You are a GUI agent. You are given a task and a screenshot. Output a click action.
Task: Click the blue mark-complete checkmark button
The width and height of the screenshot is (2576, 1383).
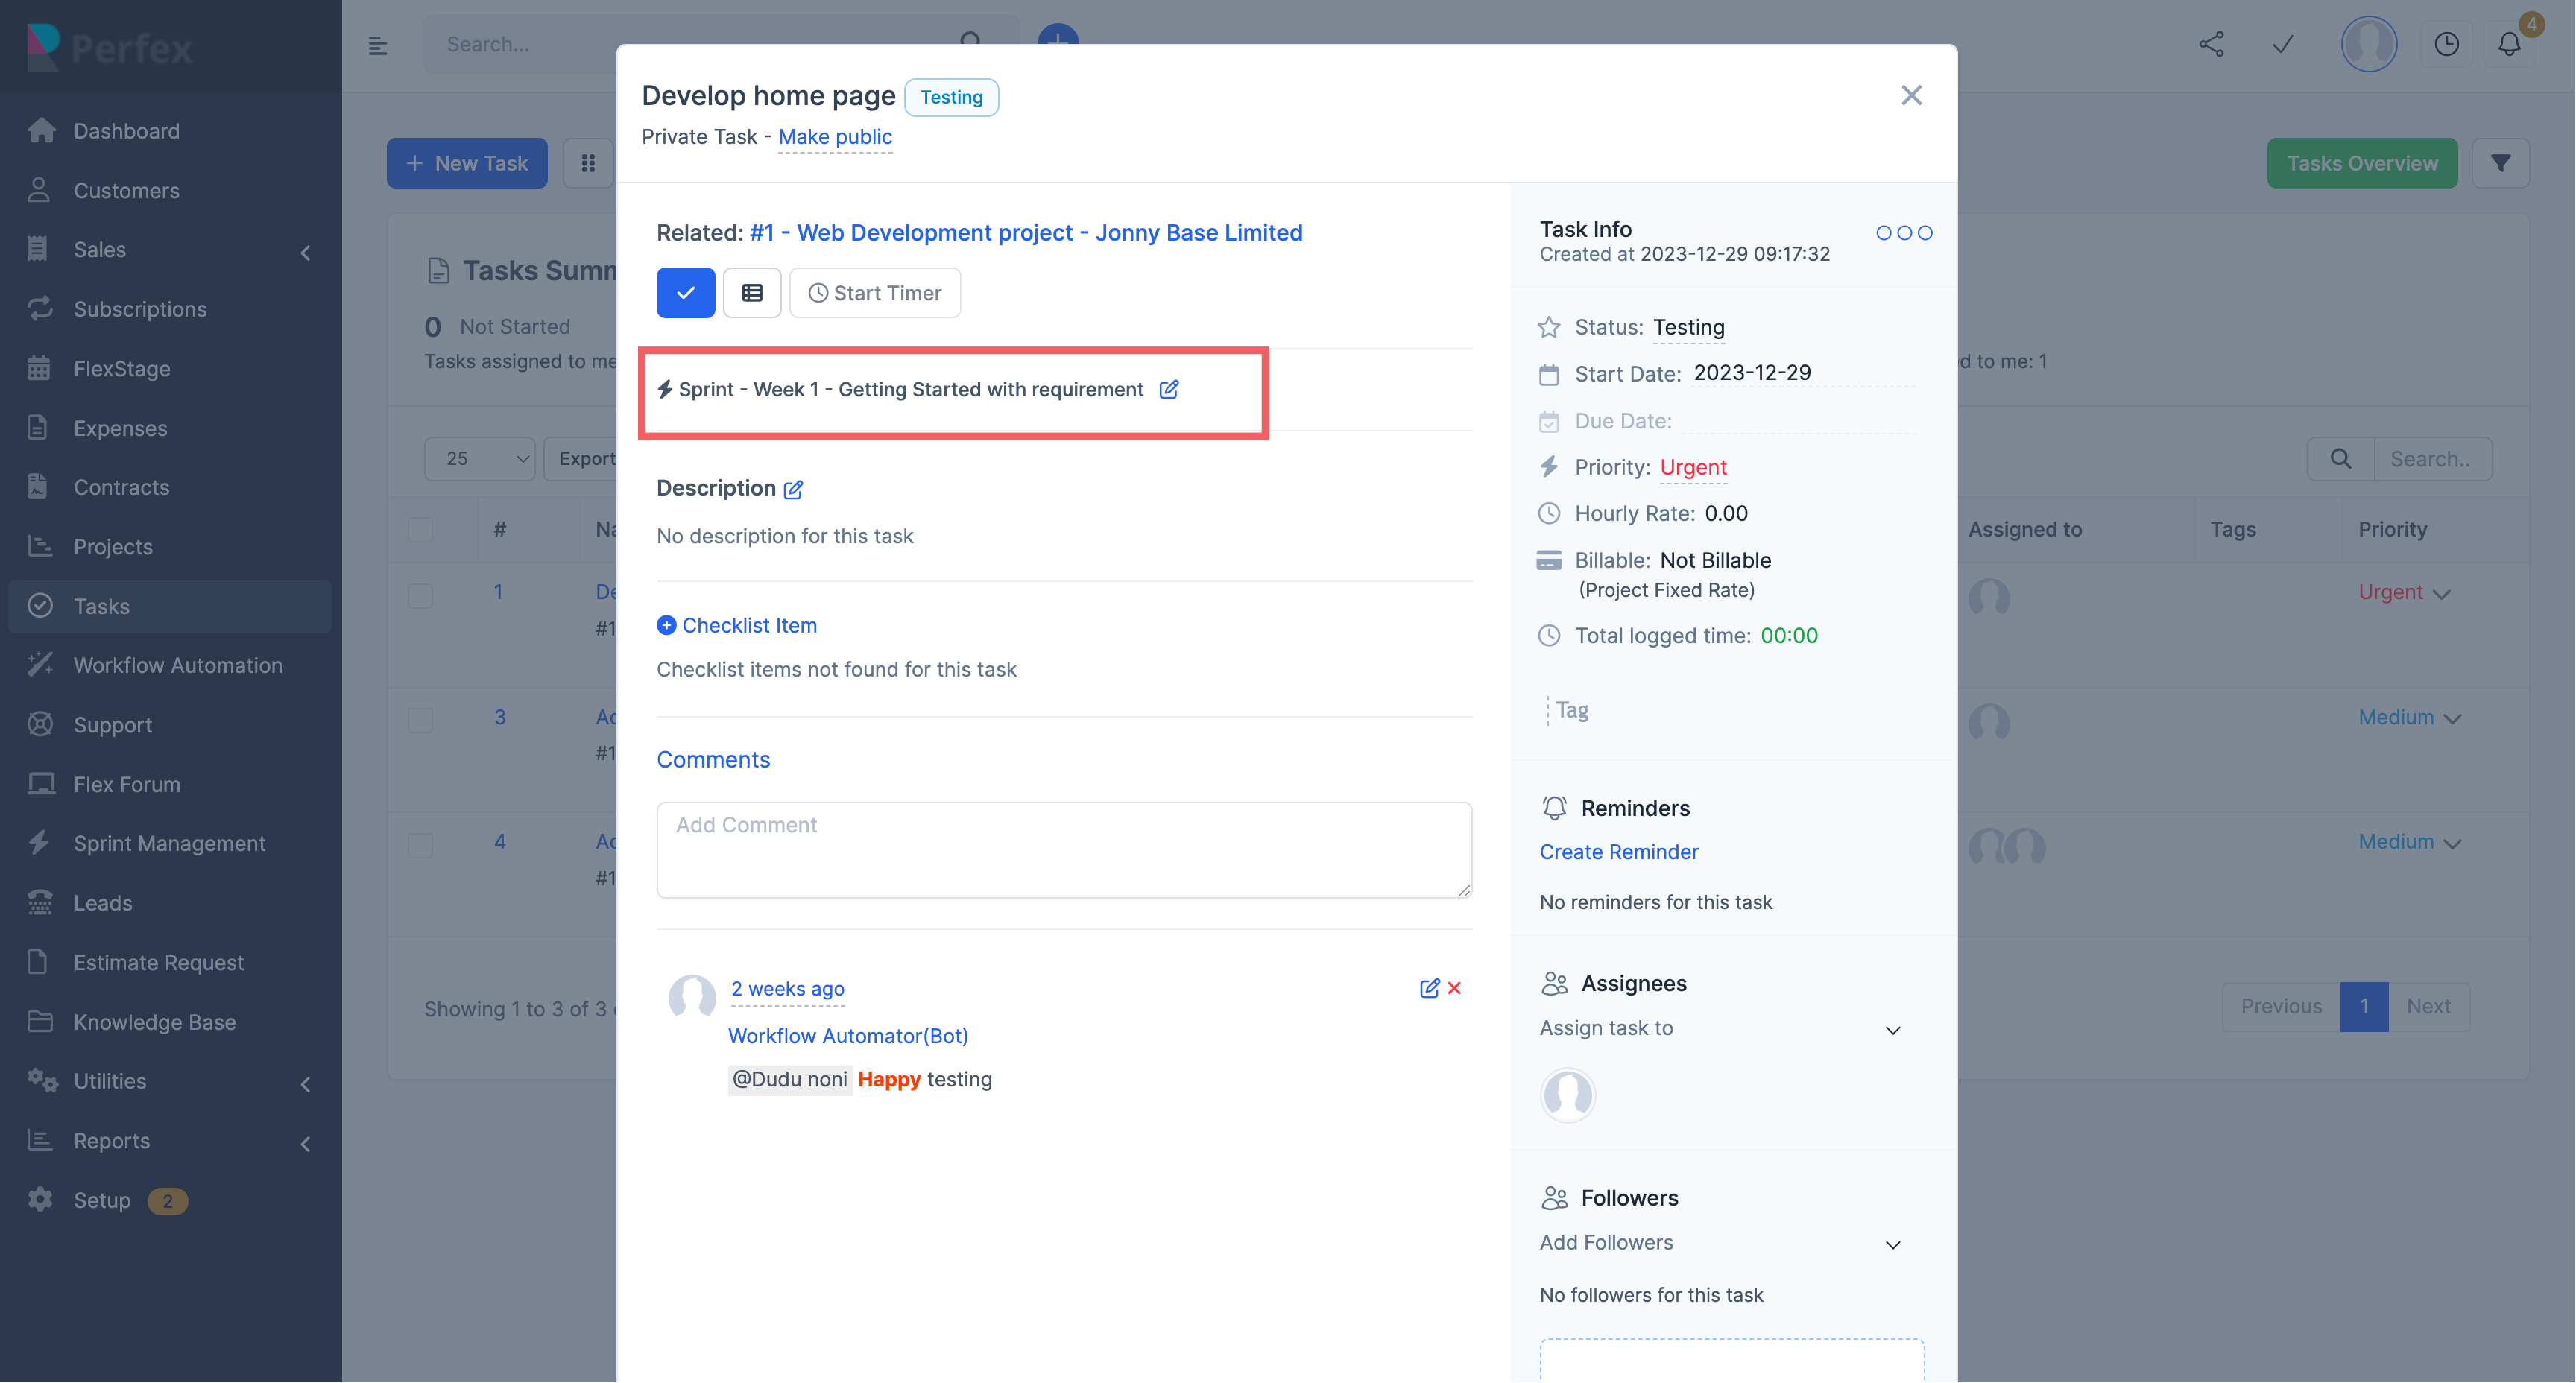[x=685, y=293]
